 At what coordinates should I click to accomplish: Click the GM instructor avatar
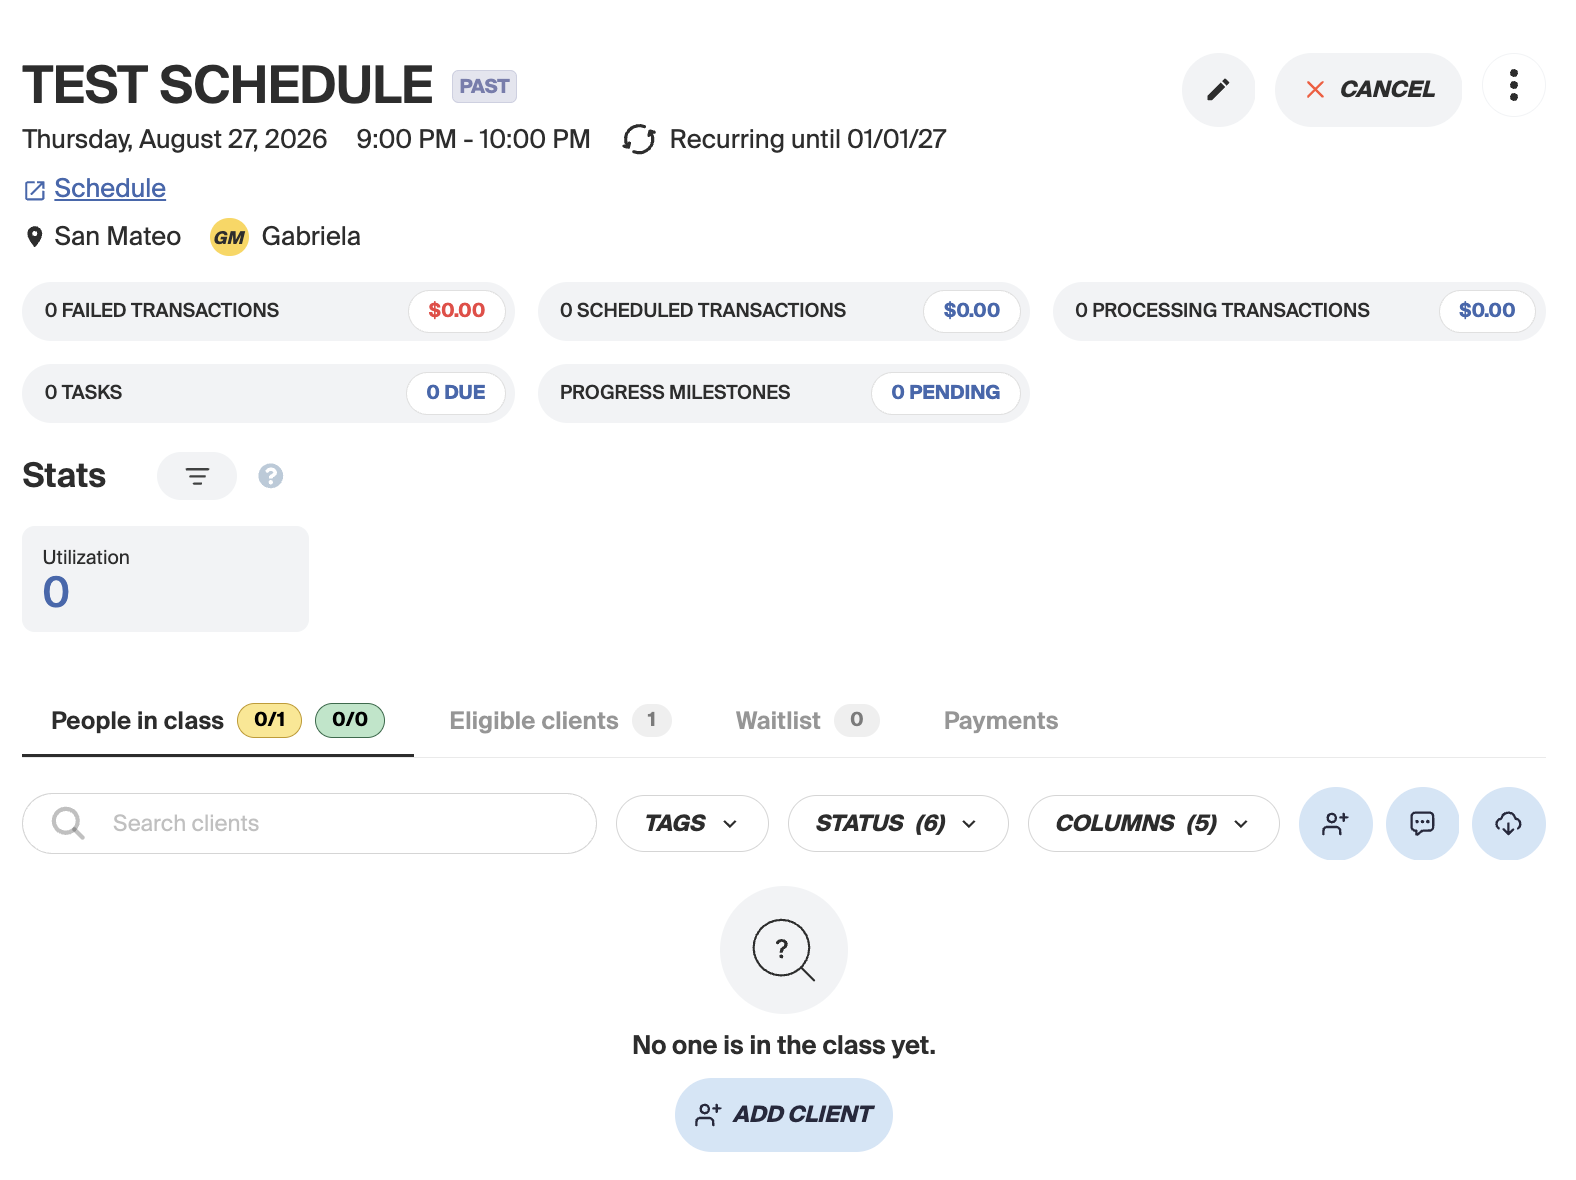coord(229,237)
